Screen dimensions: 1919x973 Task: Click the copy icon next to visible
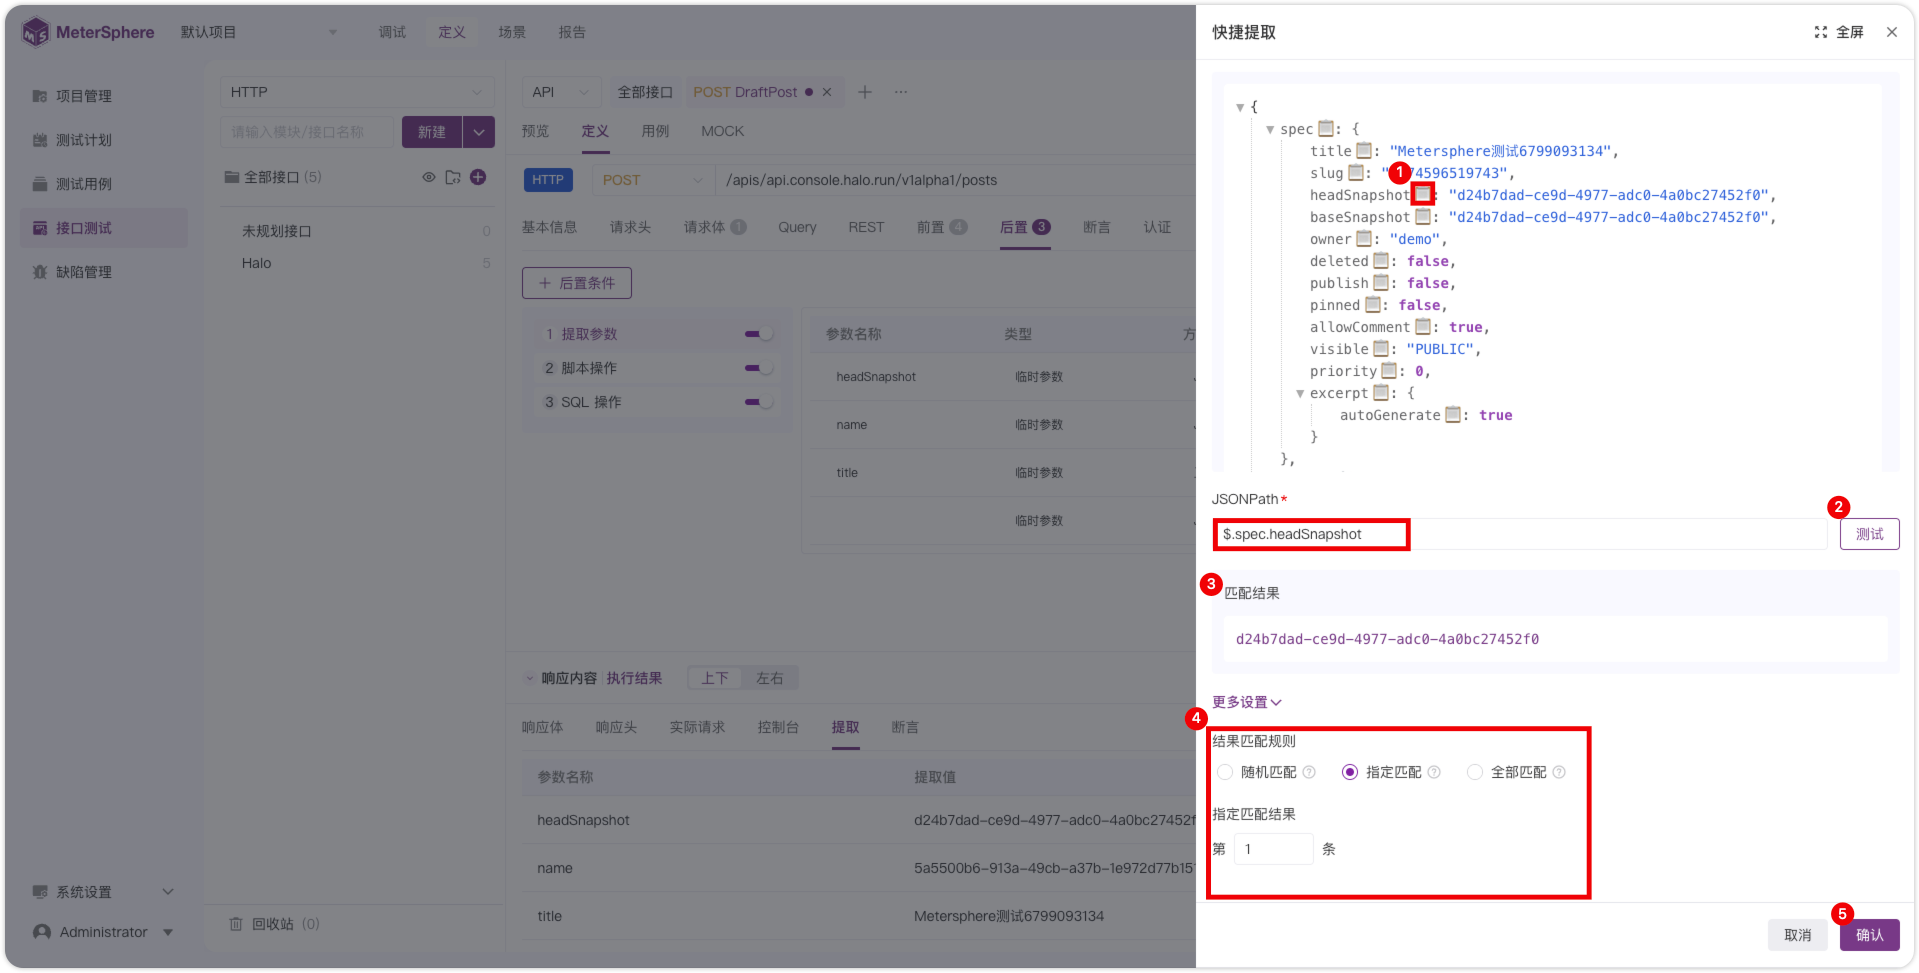pos(1381,348)
